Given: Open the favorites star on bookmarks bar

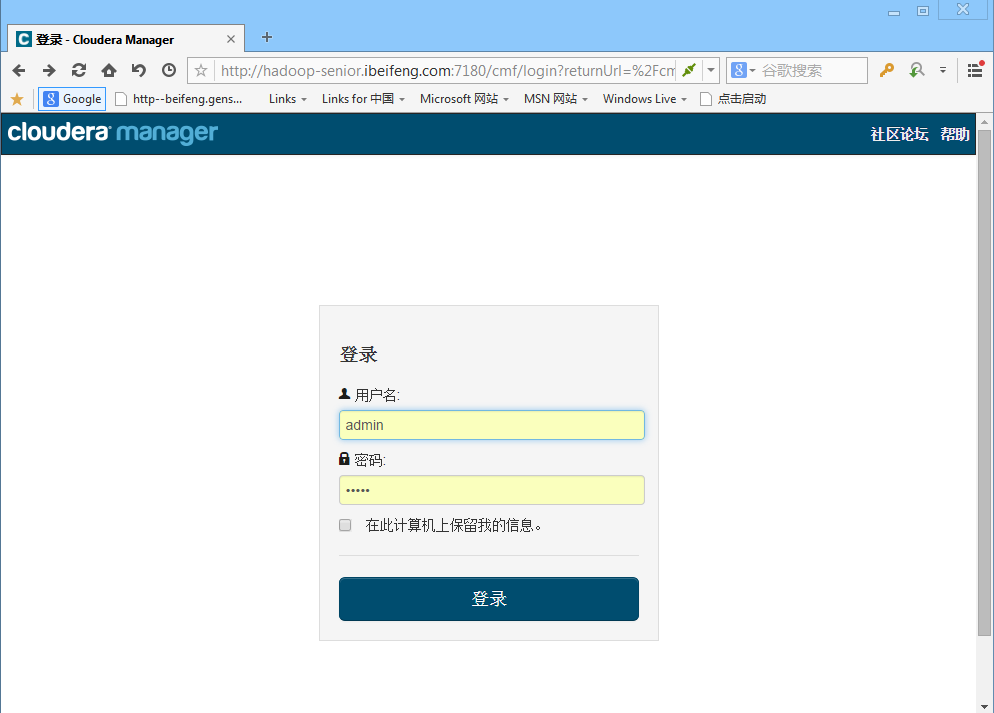Looking at the screenshot, I should [x=17, y=99].
